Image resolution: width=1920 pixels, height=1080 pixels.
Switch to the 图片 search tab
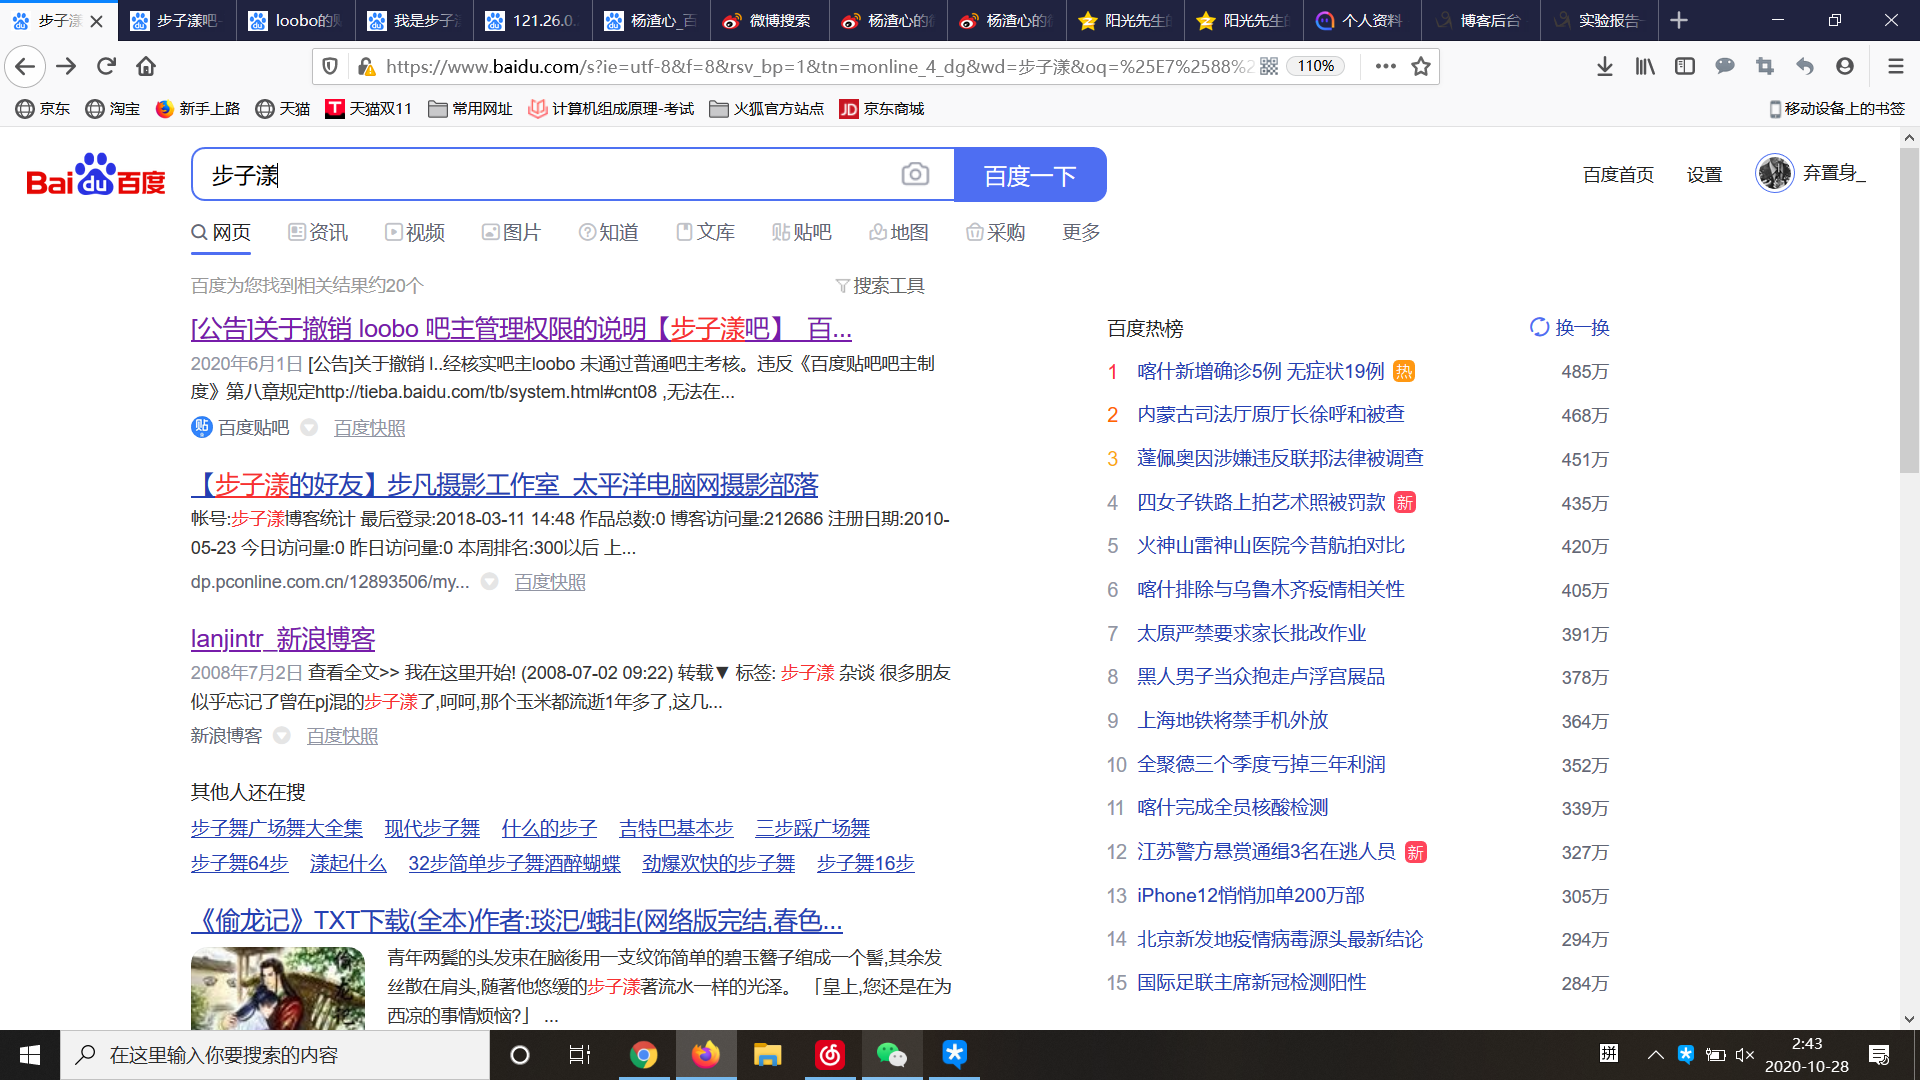click(x=511, y=233)
